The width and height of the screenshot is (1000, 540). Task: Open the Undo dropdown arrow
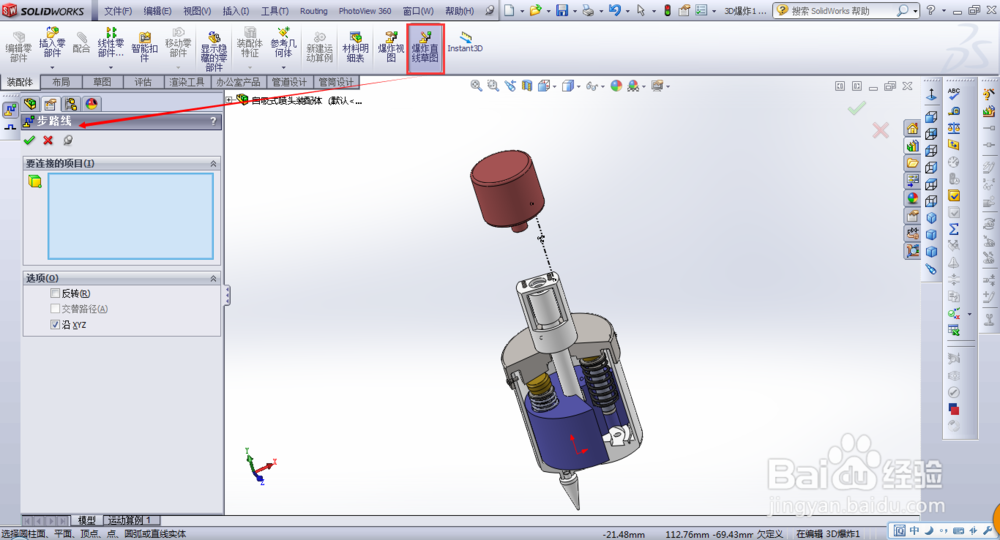click(x=627, y=11)
